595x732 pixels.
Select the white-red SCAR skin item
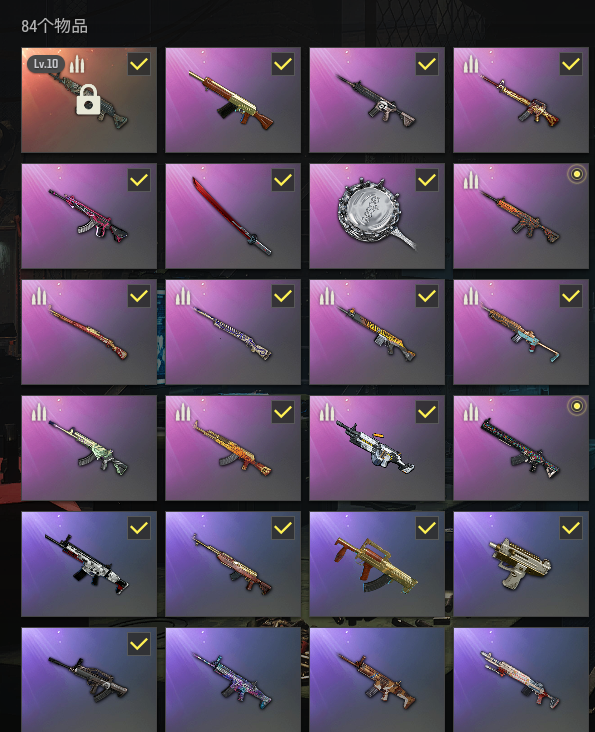pos(89,564)
